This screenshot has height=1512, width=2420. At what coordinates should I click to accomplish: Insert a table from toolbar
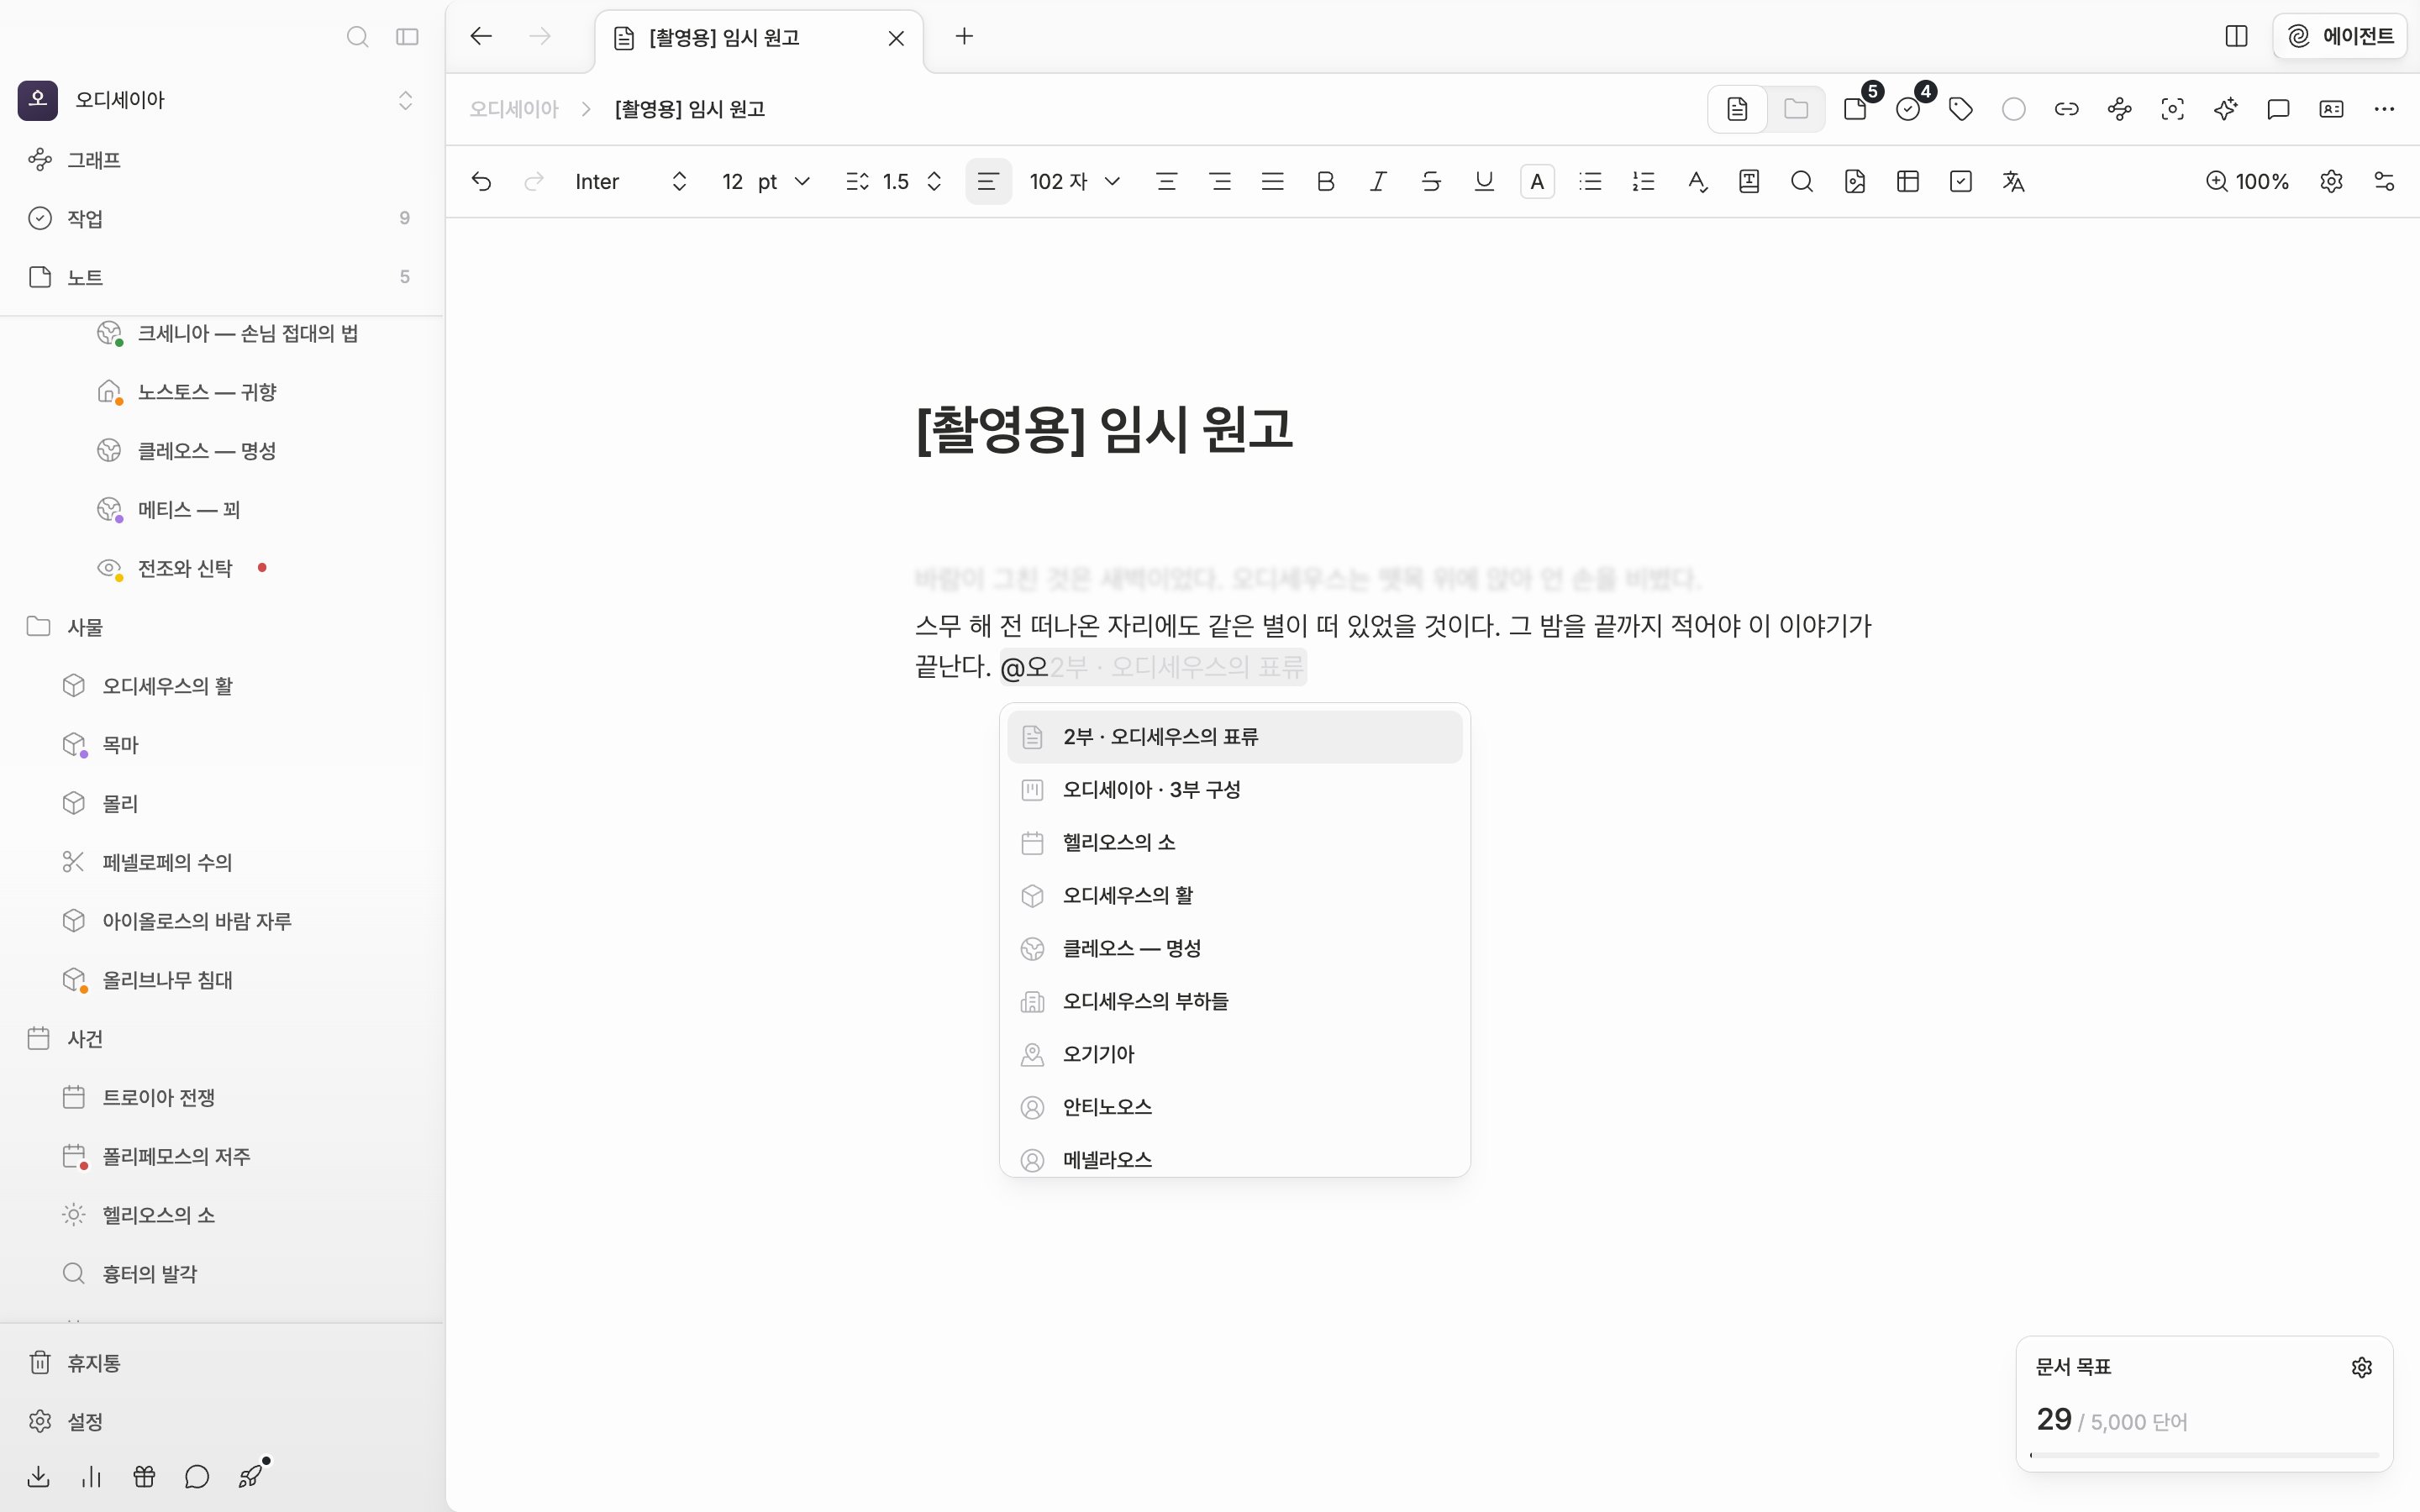click(1908, 181)
